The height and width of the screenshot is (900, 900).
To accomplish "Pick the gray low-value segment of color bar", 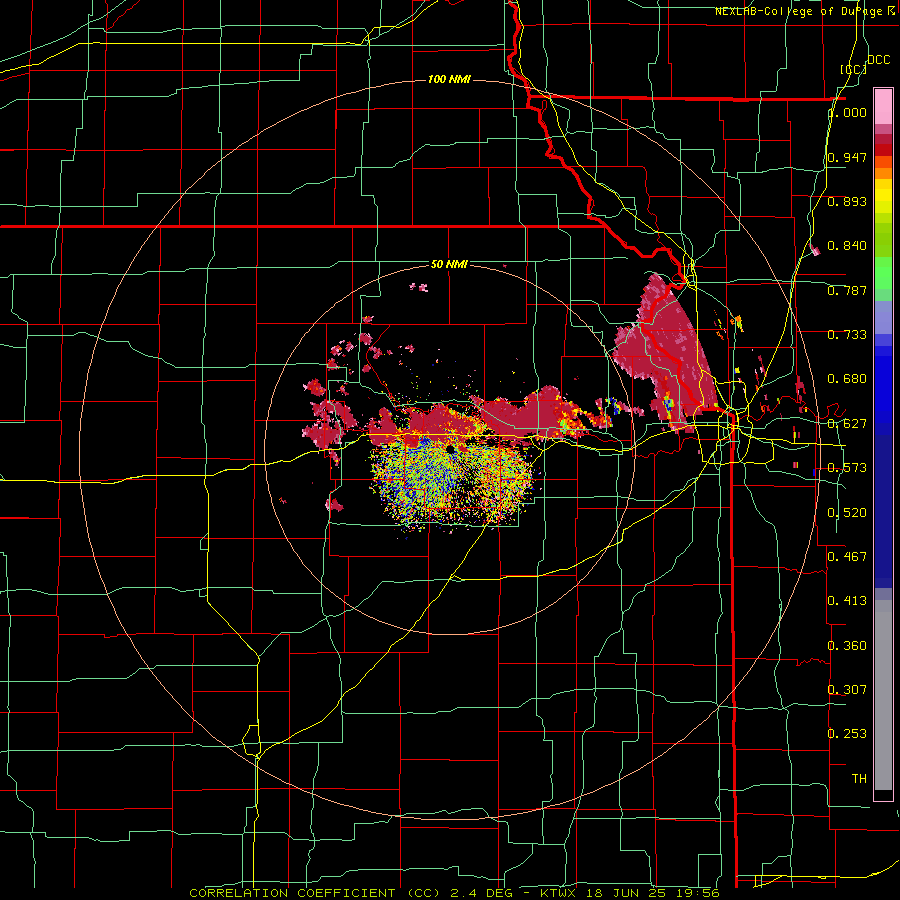I will (x=883, y=695).
